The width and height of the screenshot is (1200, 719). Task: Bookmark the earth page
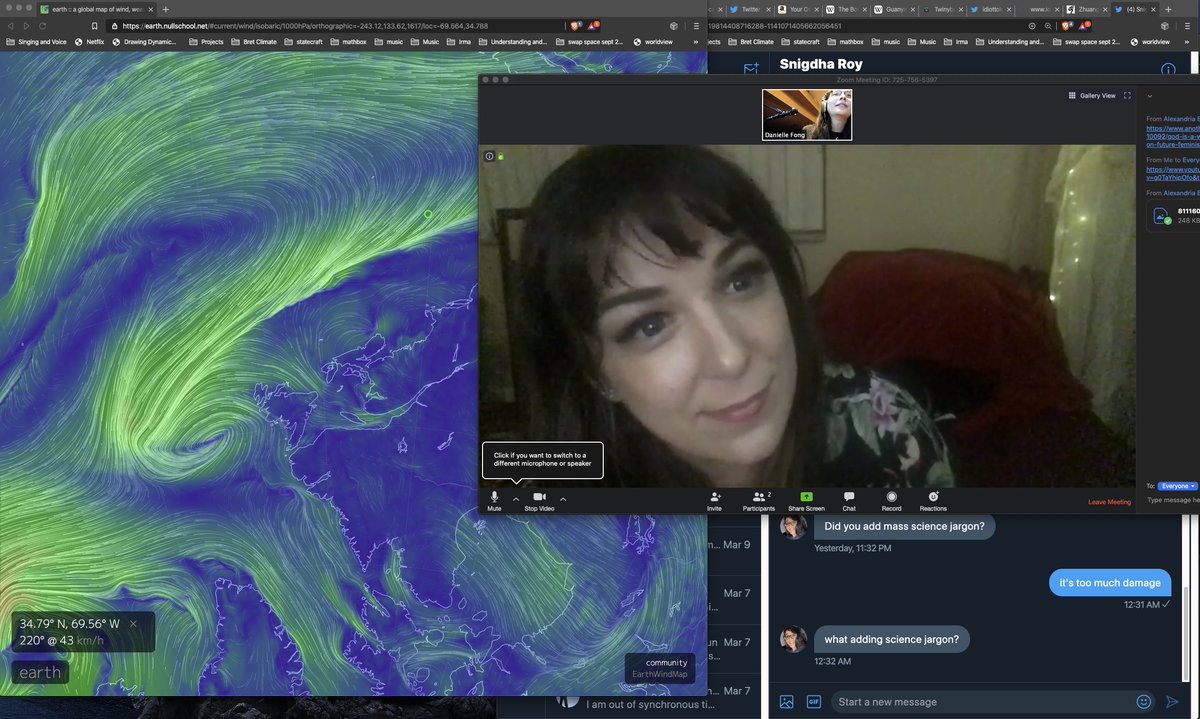tap(94, 26)
